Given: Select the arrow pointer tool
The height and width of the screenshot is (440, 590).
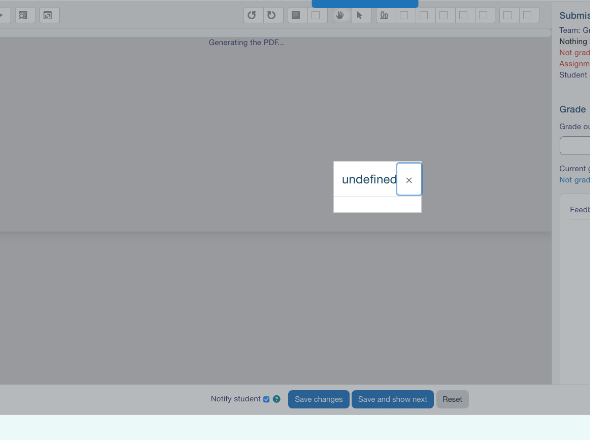Looking at the screenshot, I should [360, 15].
